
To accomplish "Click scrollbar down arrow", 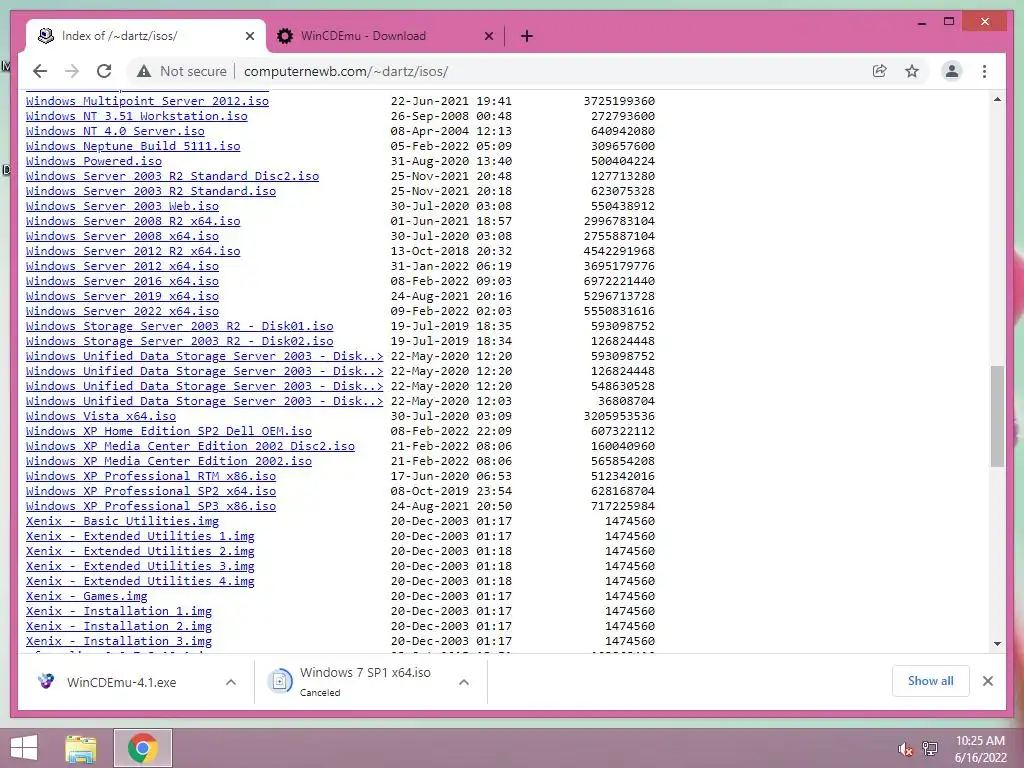I will pyautogui.click(x=997, y=644).
